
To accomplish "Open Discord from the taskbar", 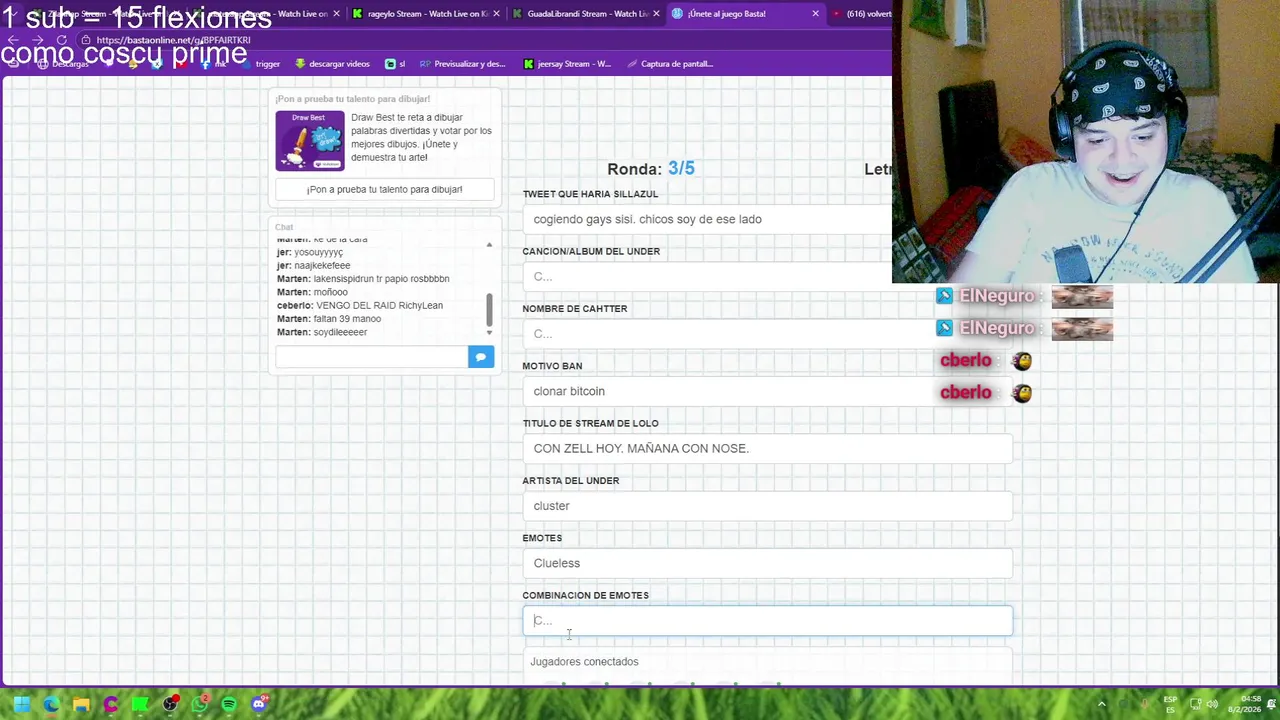I will click(259, 704).
